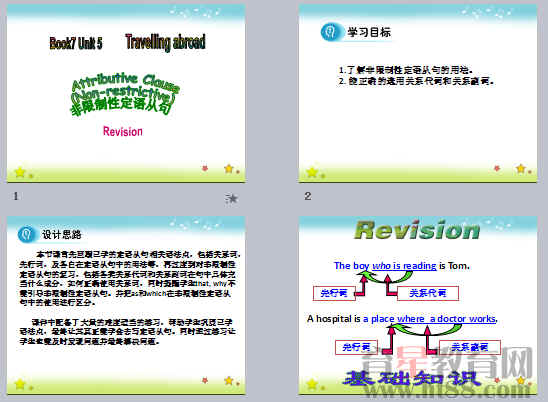Click the blue 基础知识 WordArt text

click(410, 379)
